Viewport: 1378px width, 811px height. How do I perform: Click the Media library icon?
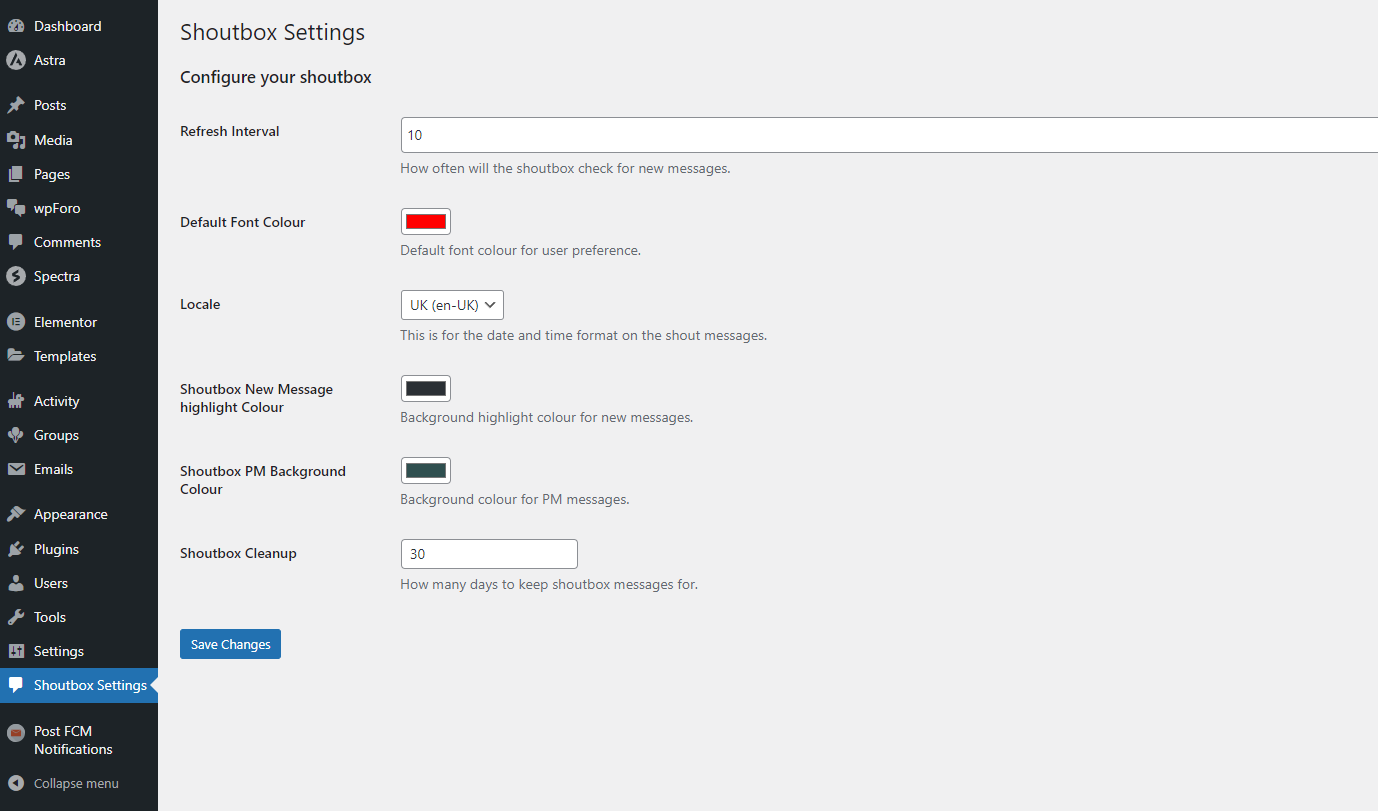pyautogui.click(x=16, y=140)
